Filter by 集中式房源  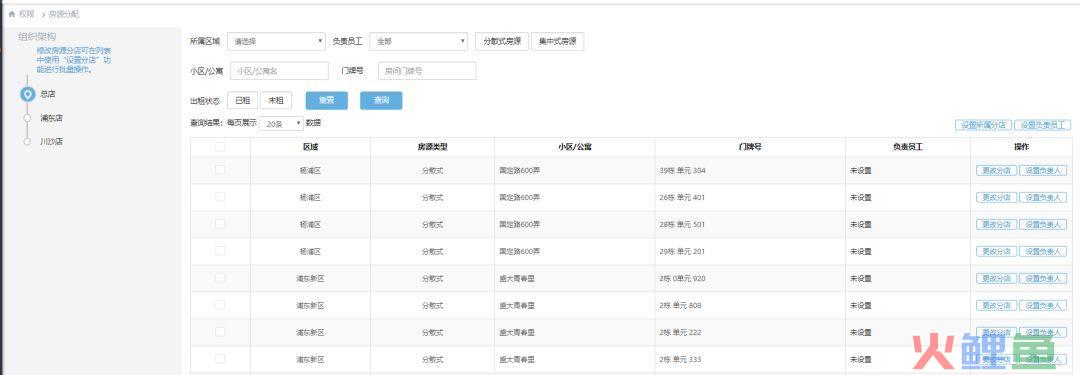557,41
